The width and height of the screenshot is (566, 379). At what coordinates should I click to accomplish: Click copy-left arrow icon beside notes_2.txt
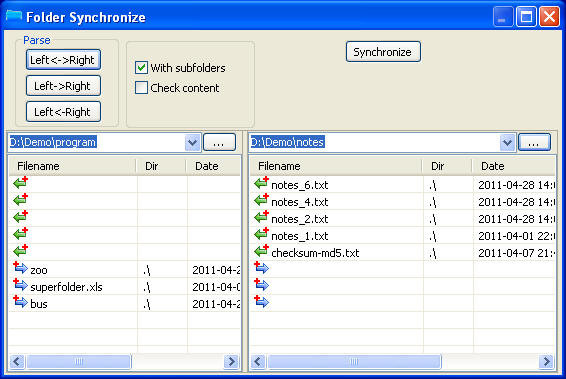(261, 217)
